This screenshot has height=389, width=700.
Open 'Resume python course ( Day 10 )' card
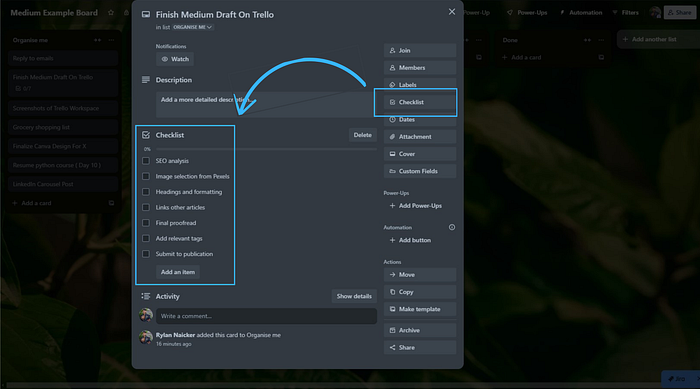tap(63, 165)
